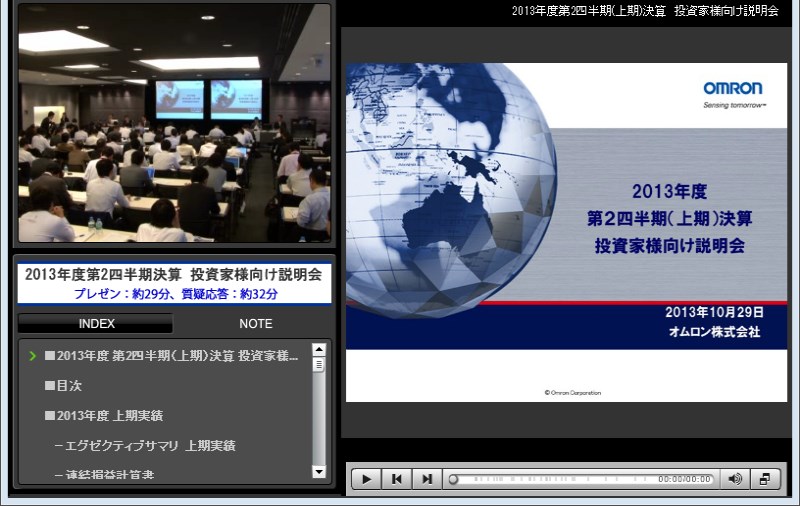Image resolution: width=800 pixels, height=506 pixels.
Task: Select index item 2013年度 第2四半期(上期)決算 投資家様…
Action: click(x=172, y=356)
